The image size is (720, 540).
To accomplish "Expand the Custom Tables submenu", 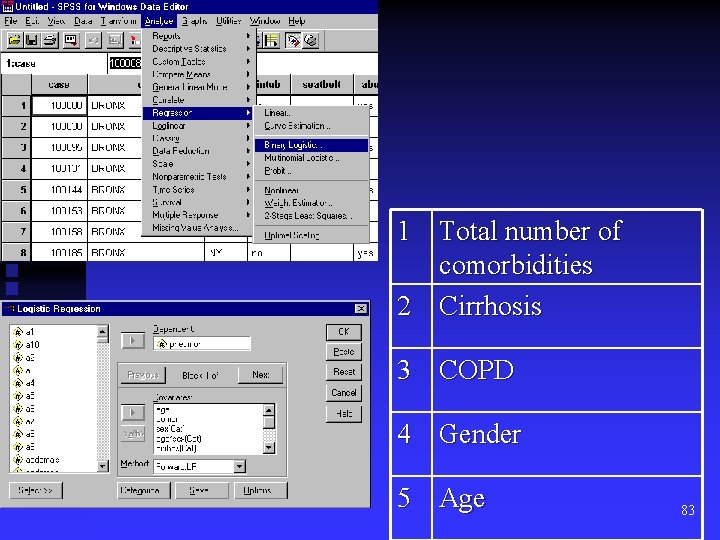I will 197,62.
